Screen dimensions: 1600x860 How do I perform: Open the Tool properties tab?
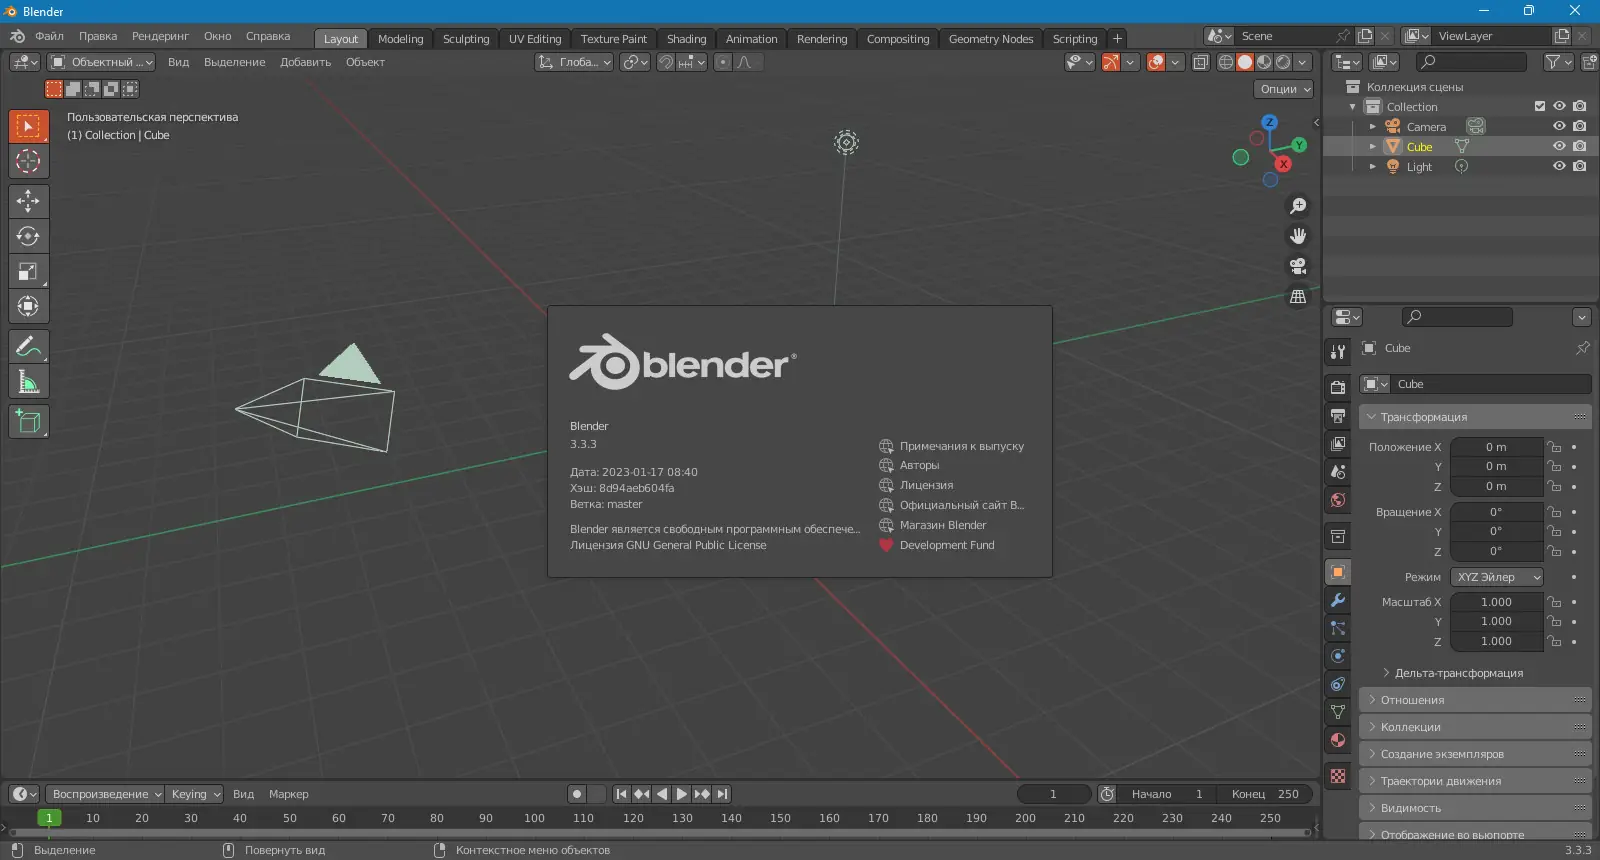pos(1338,352)
